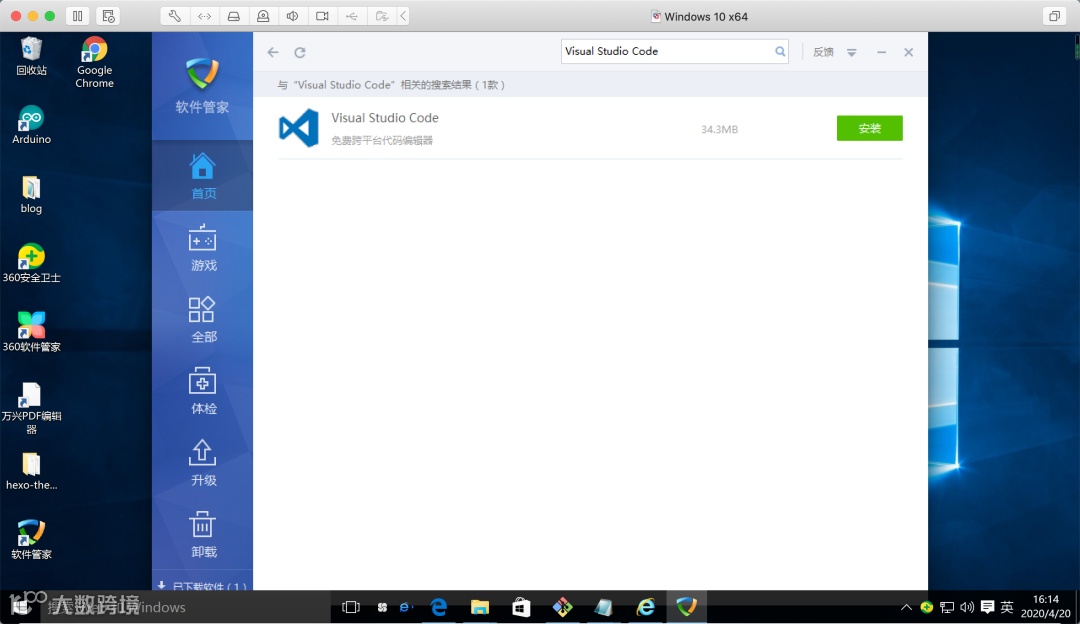Click the VM USB devices icon
This screenshot has width=1080, height=624.
coord(352,16)
